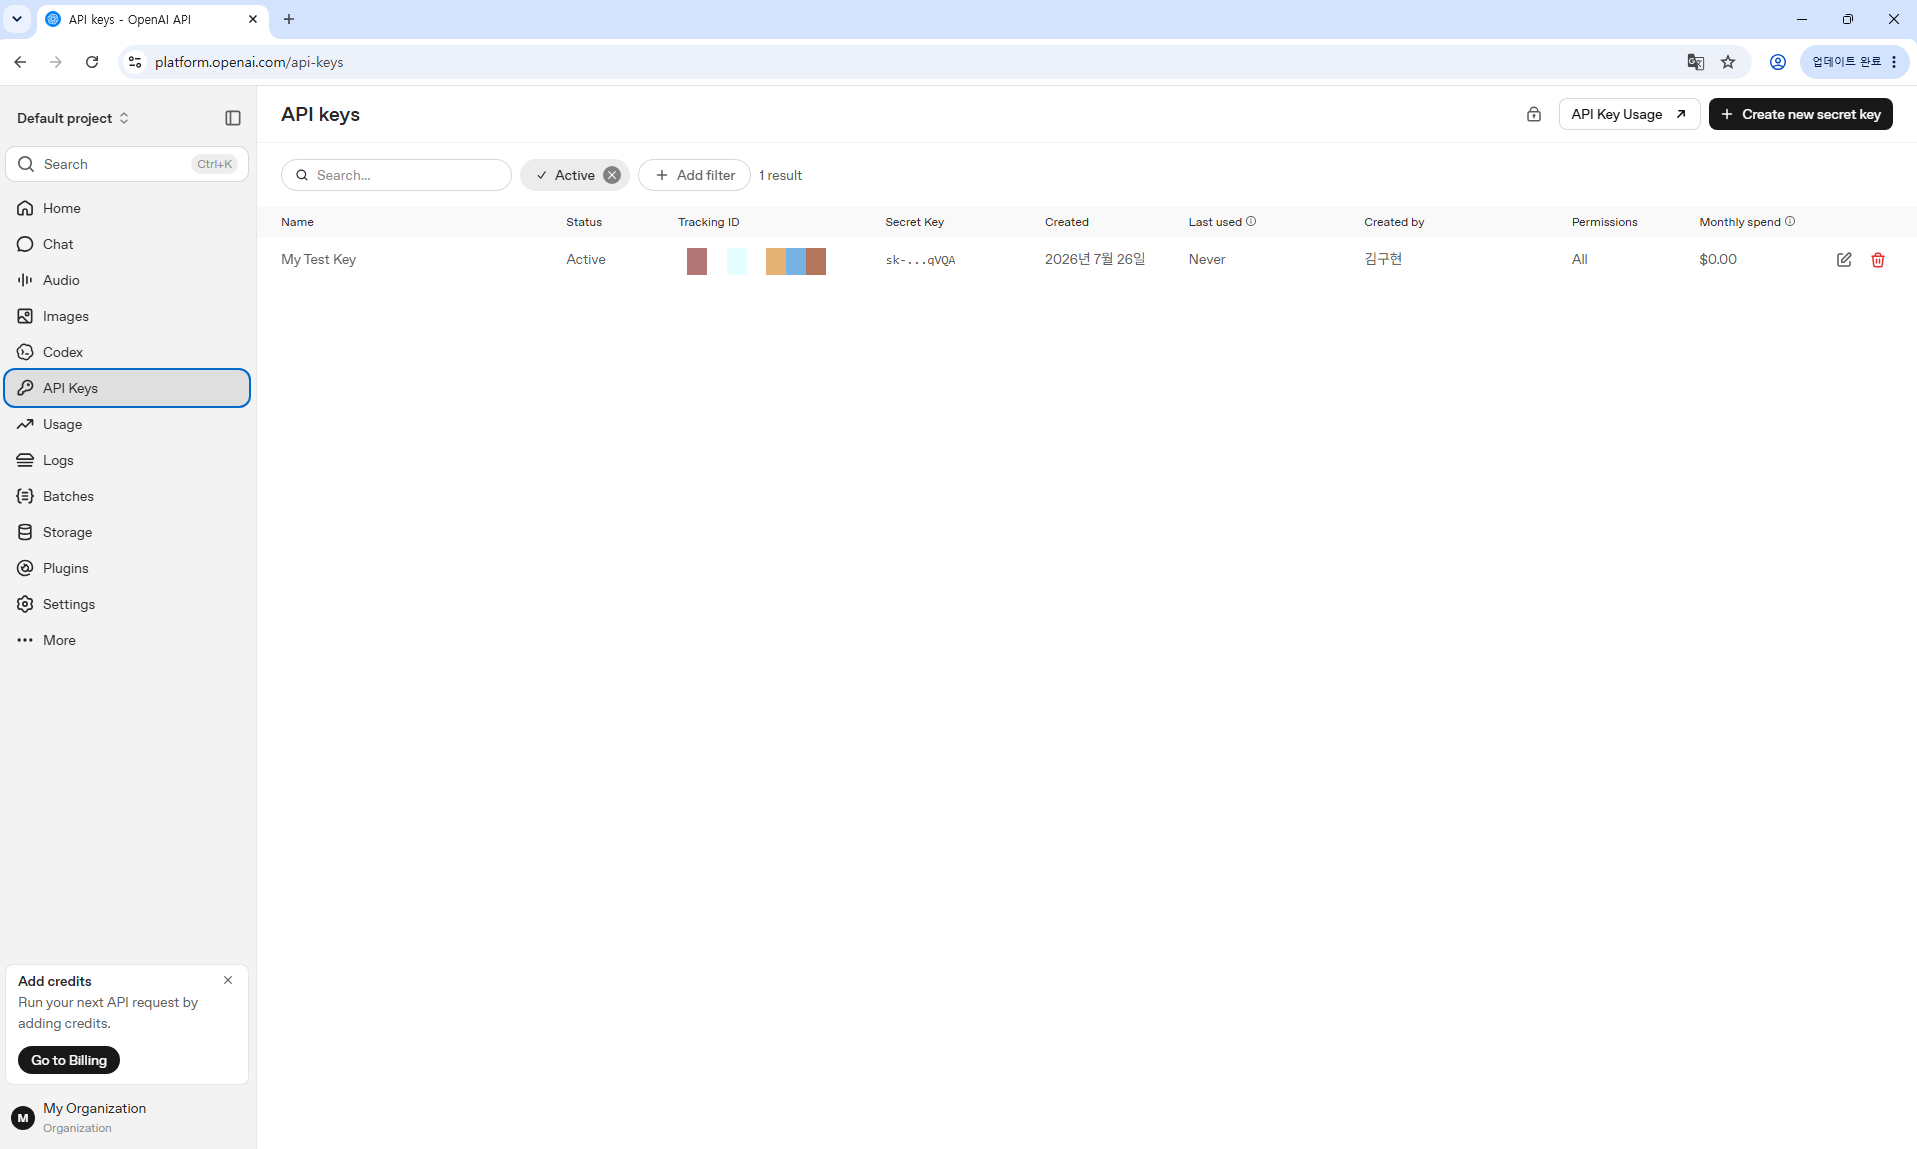Open the Usage page
Image resolution: width=1917 pixels, height=1149 pixels.
127,424
